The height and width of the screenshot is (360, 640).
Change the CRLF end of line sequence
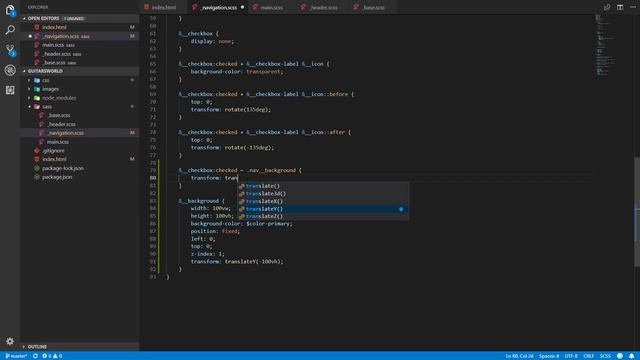click(x=588, y=356)
